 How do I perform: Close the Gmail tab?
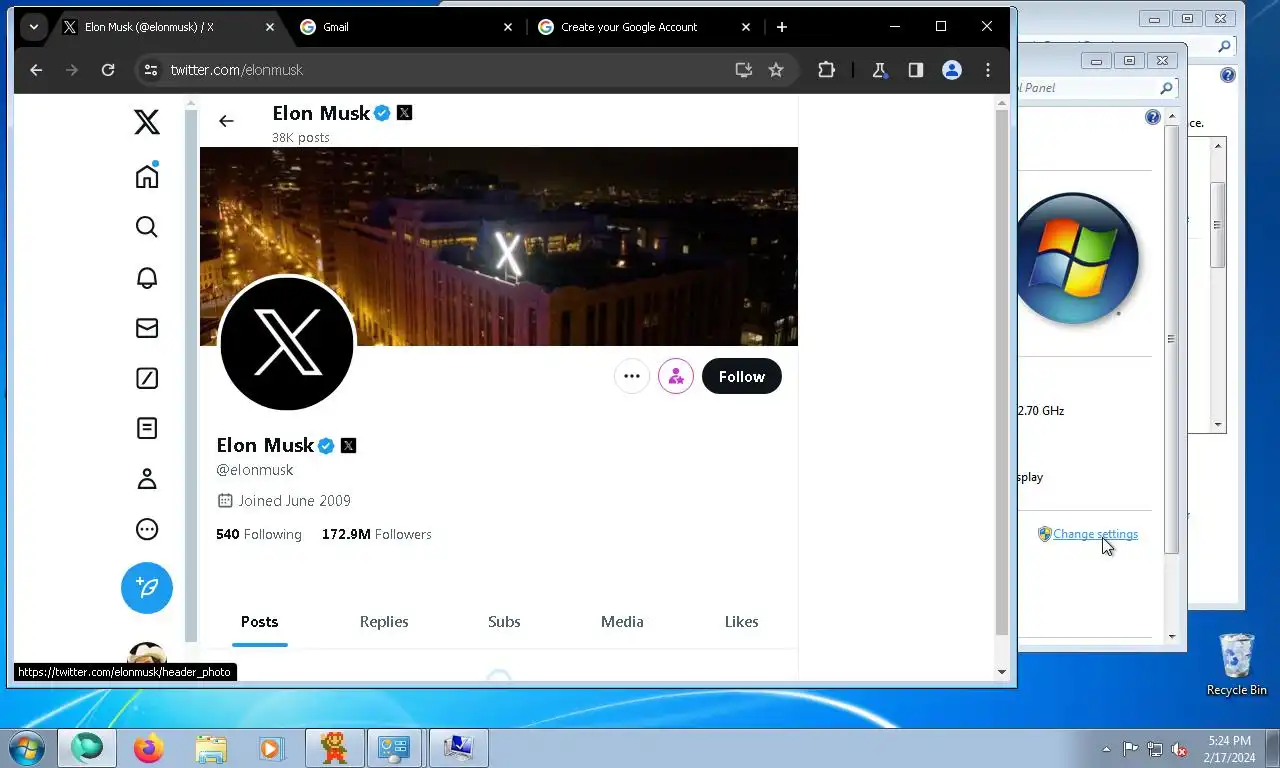(508, 27)
